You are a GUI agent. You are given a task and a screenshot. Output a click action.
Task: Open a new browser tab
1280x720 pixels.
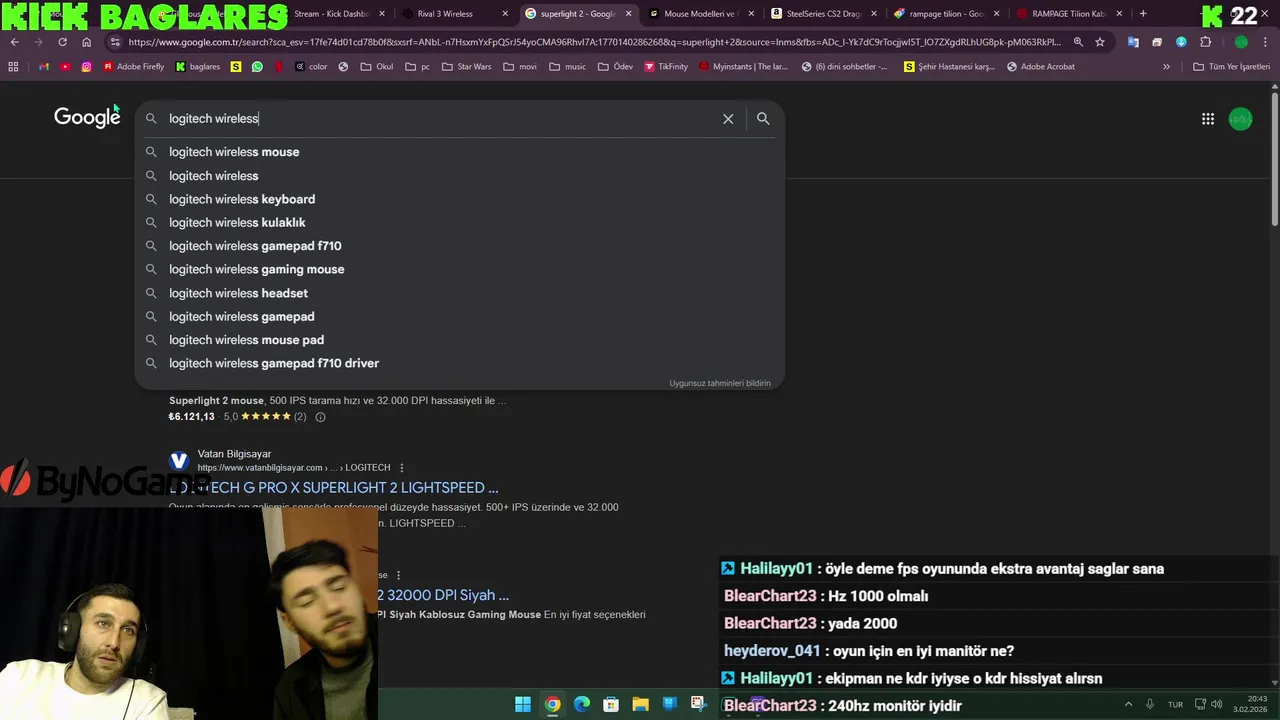[1143, 14]
